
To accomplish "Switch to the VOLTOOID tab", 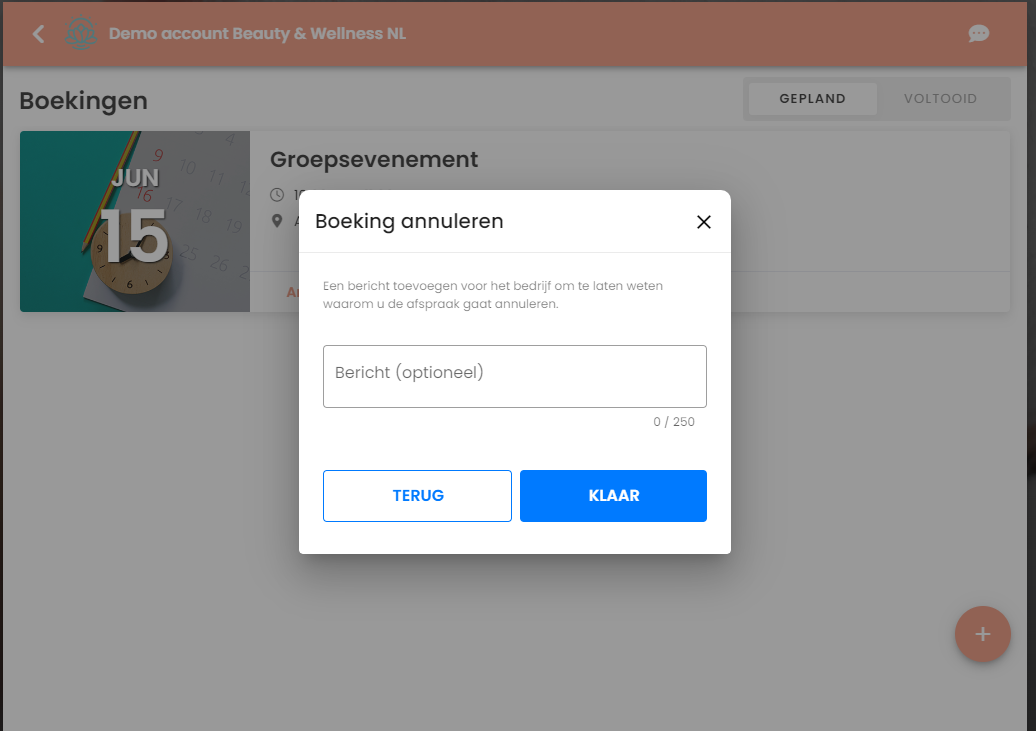I will (940, 98).
